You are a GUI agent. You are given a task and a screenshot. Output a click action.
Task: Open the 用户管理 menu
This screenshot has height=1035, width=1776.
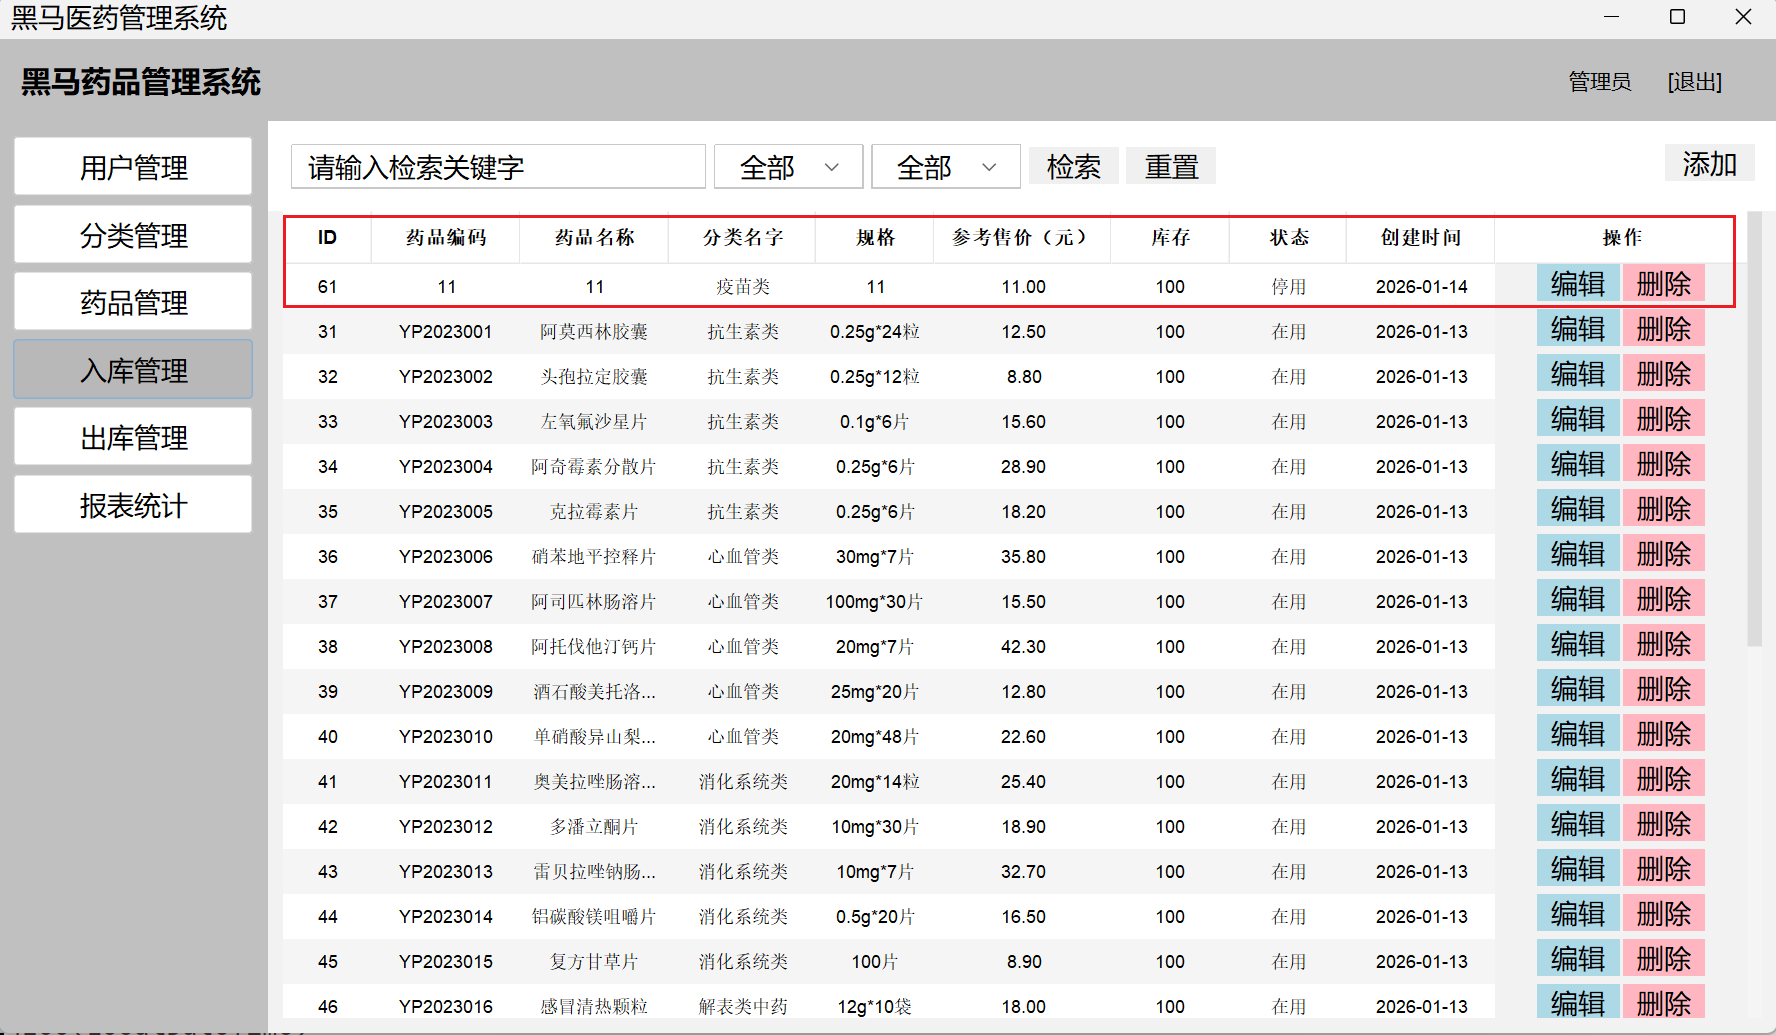pos(133,167)
